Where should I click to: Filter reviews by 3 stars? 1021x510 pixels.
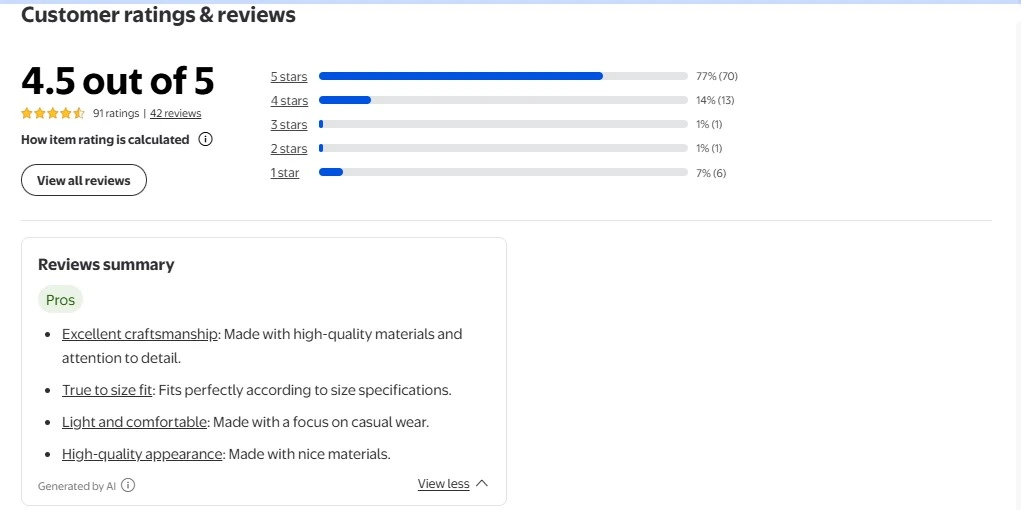coord(289,125)
